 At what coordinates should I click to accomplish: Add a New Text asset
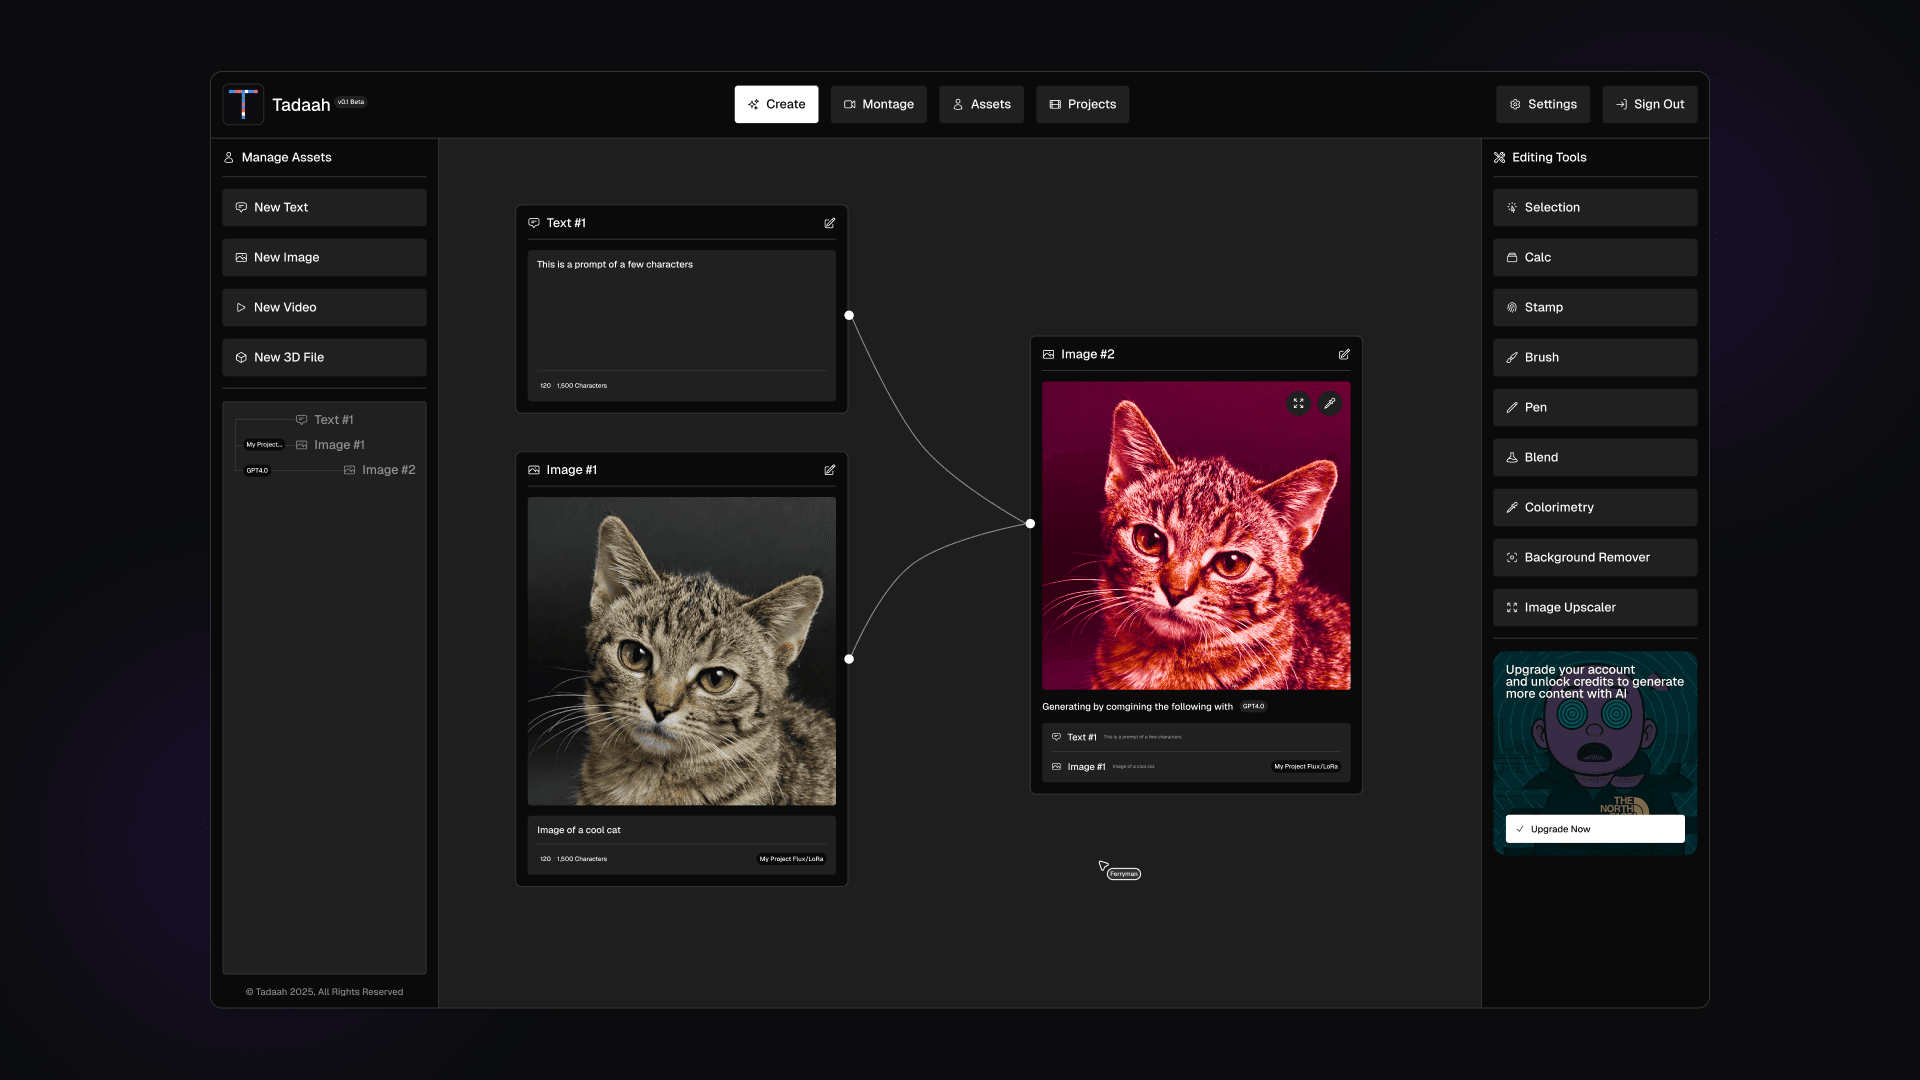pos(324,207)
